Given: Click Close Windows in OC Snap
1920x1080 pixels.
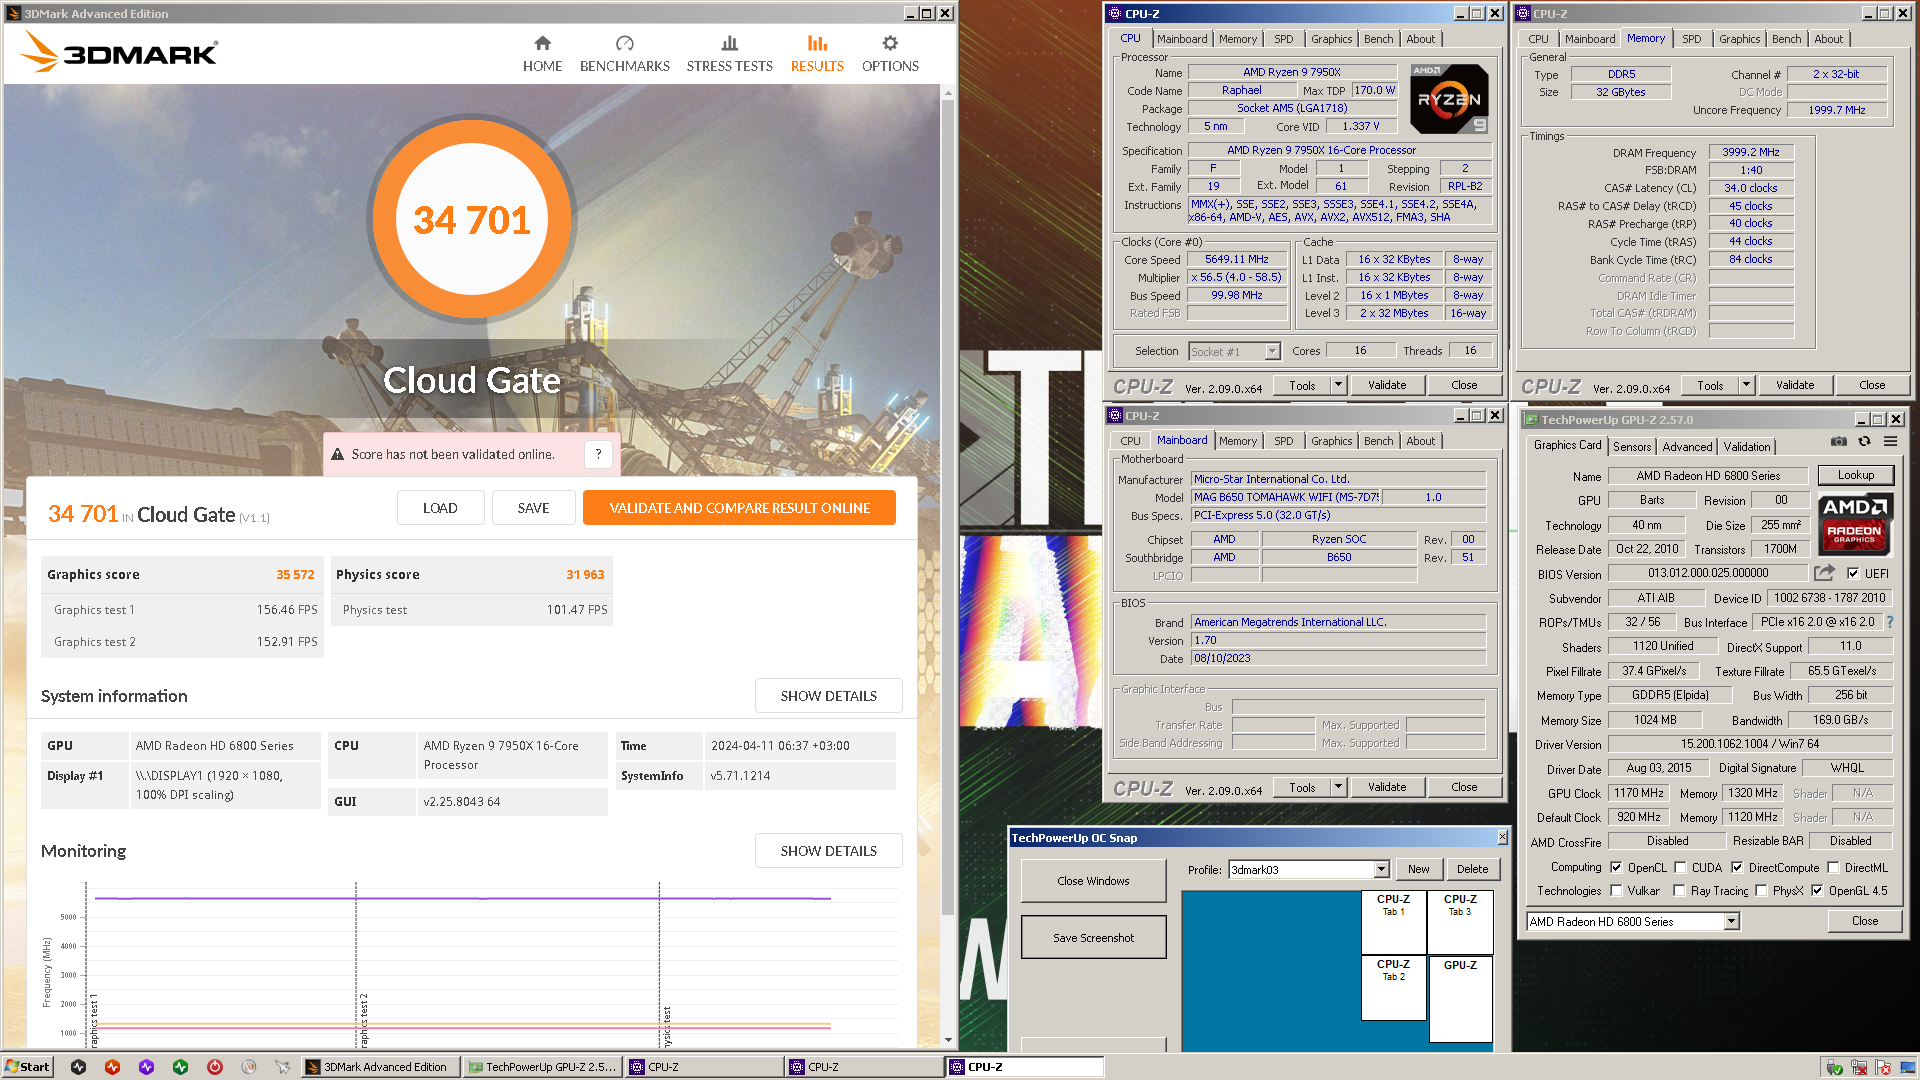Looking at the screenshot, I should [1093, 881].
